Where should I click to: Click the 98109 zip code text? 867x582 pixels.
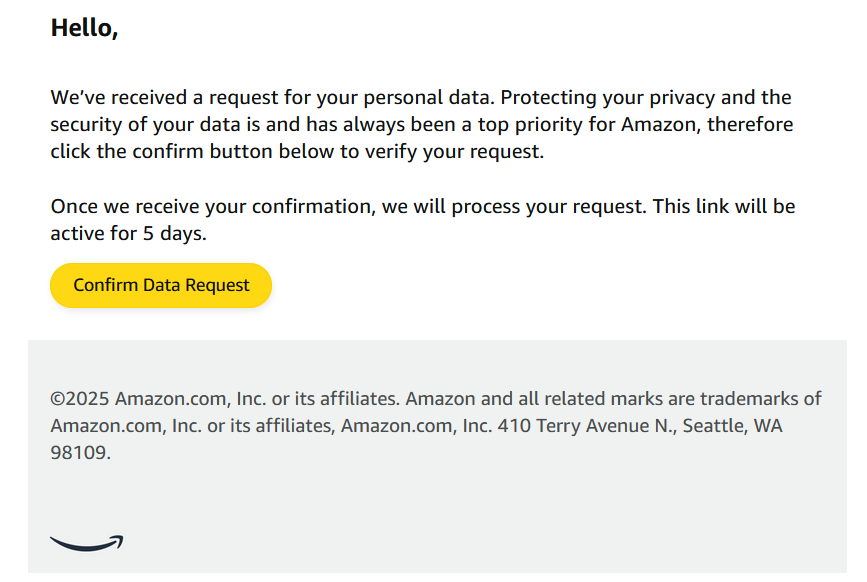(80, 452)
